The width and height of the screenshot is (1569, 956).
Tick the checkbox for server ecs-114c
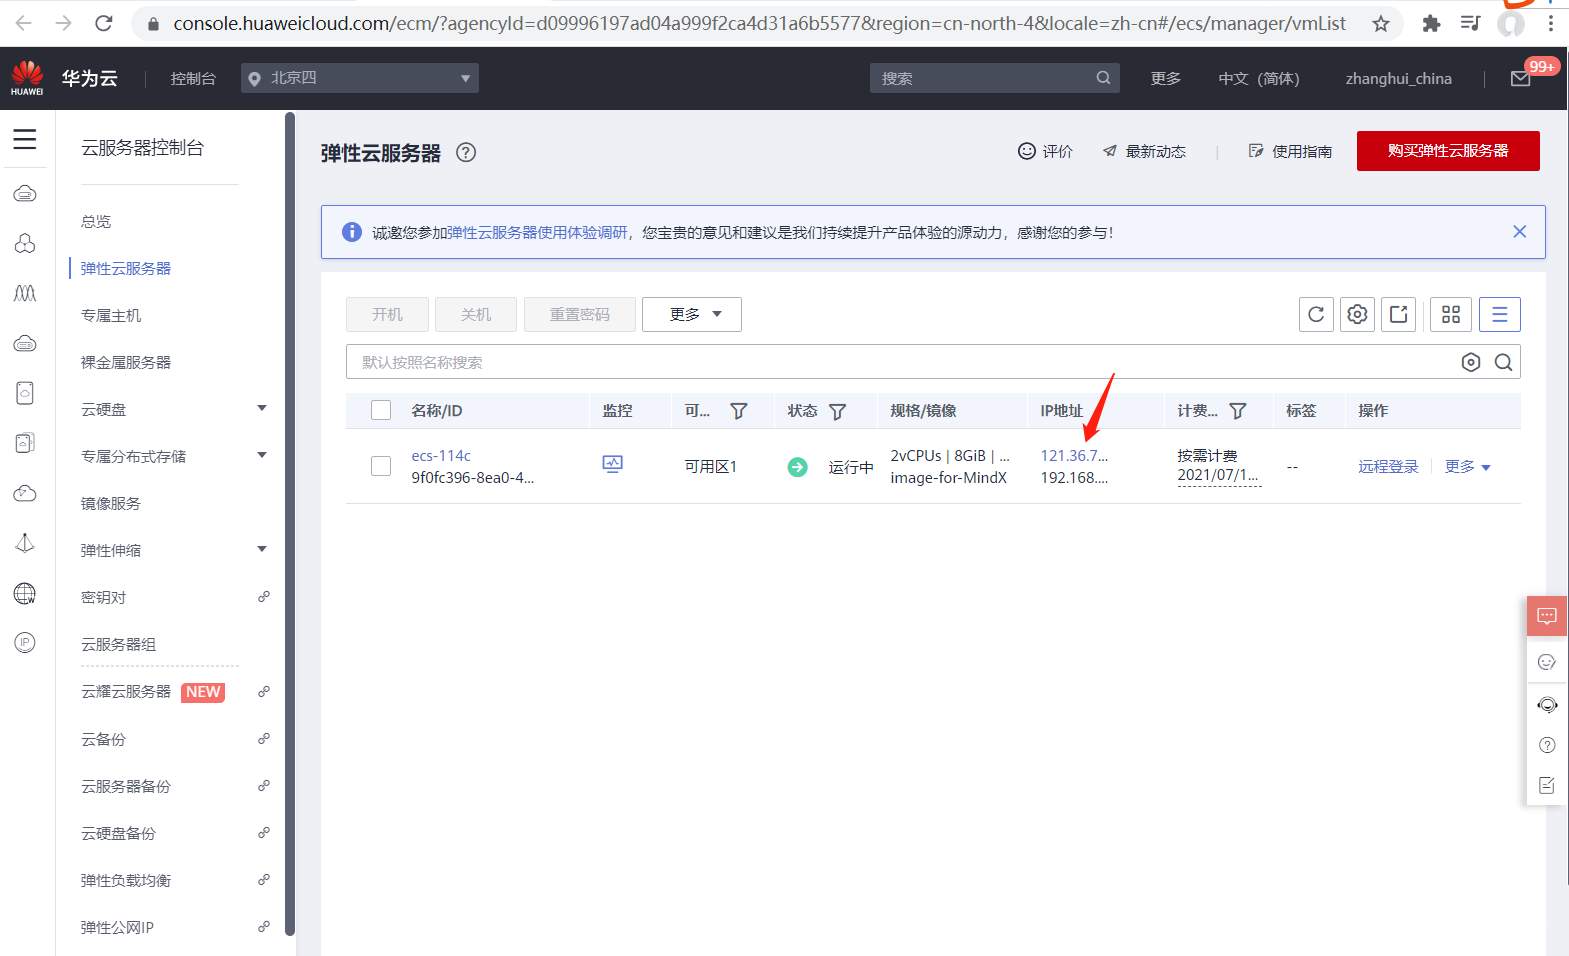point(381,466)
